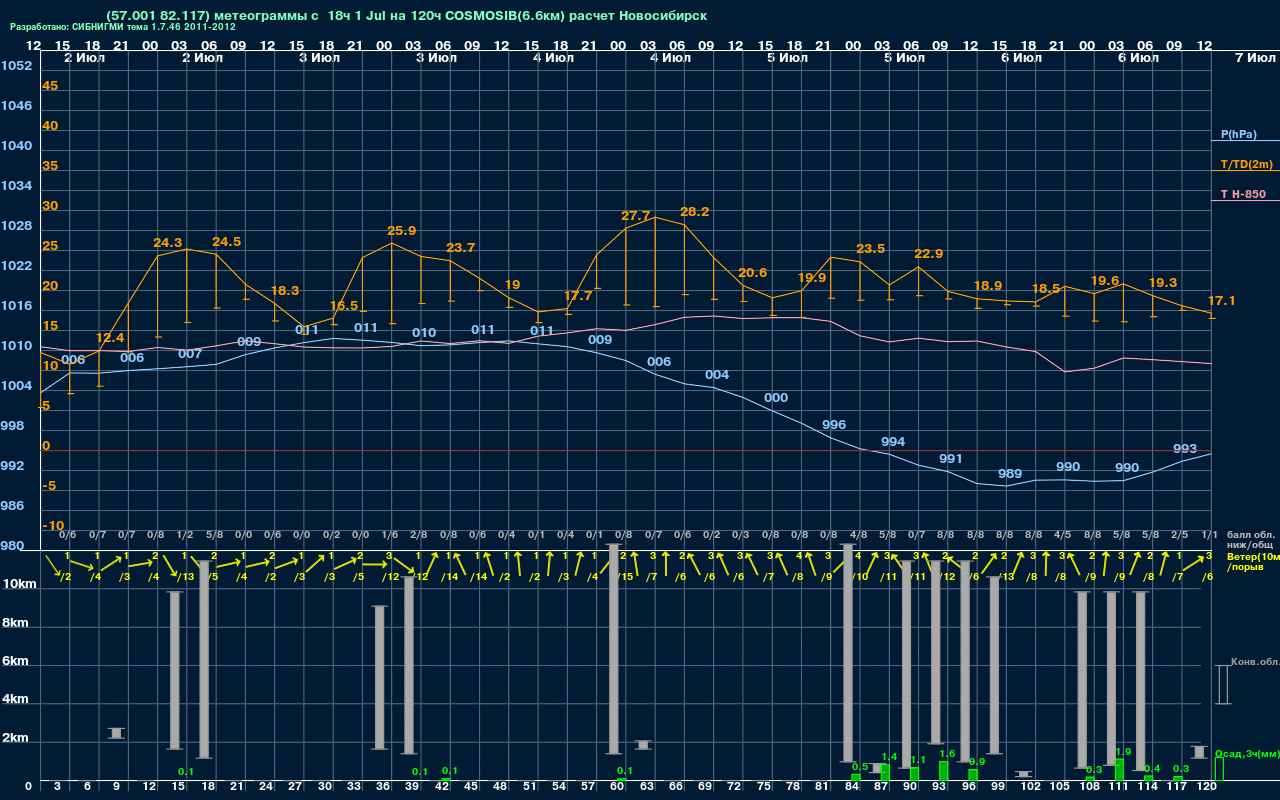
Task: Click the forecast hour 102 label
Action: tap(1031, 787)
